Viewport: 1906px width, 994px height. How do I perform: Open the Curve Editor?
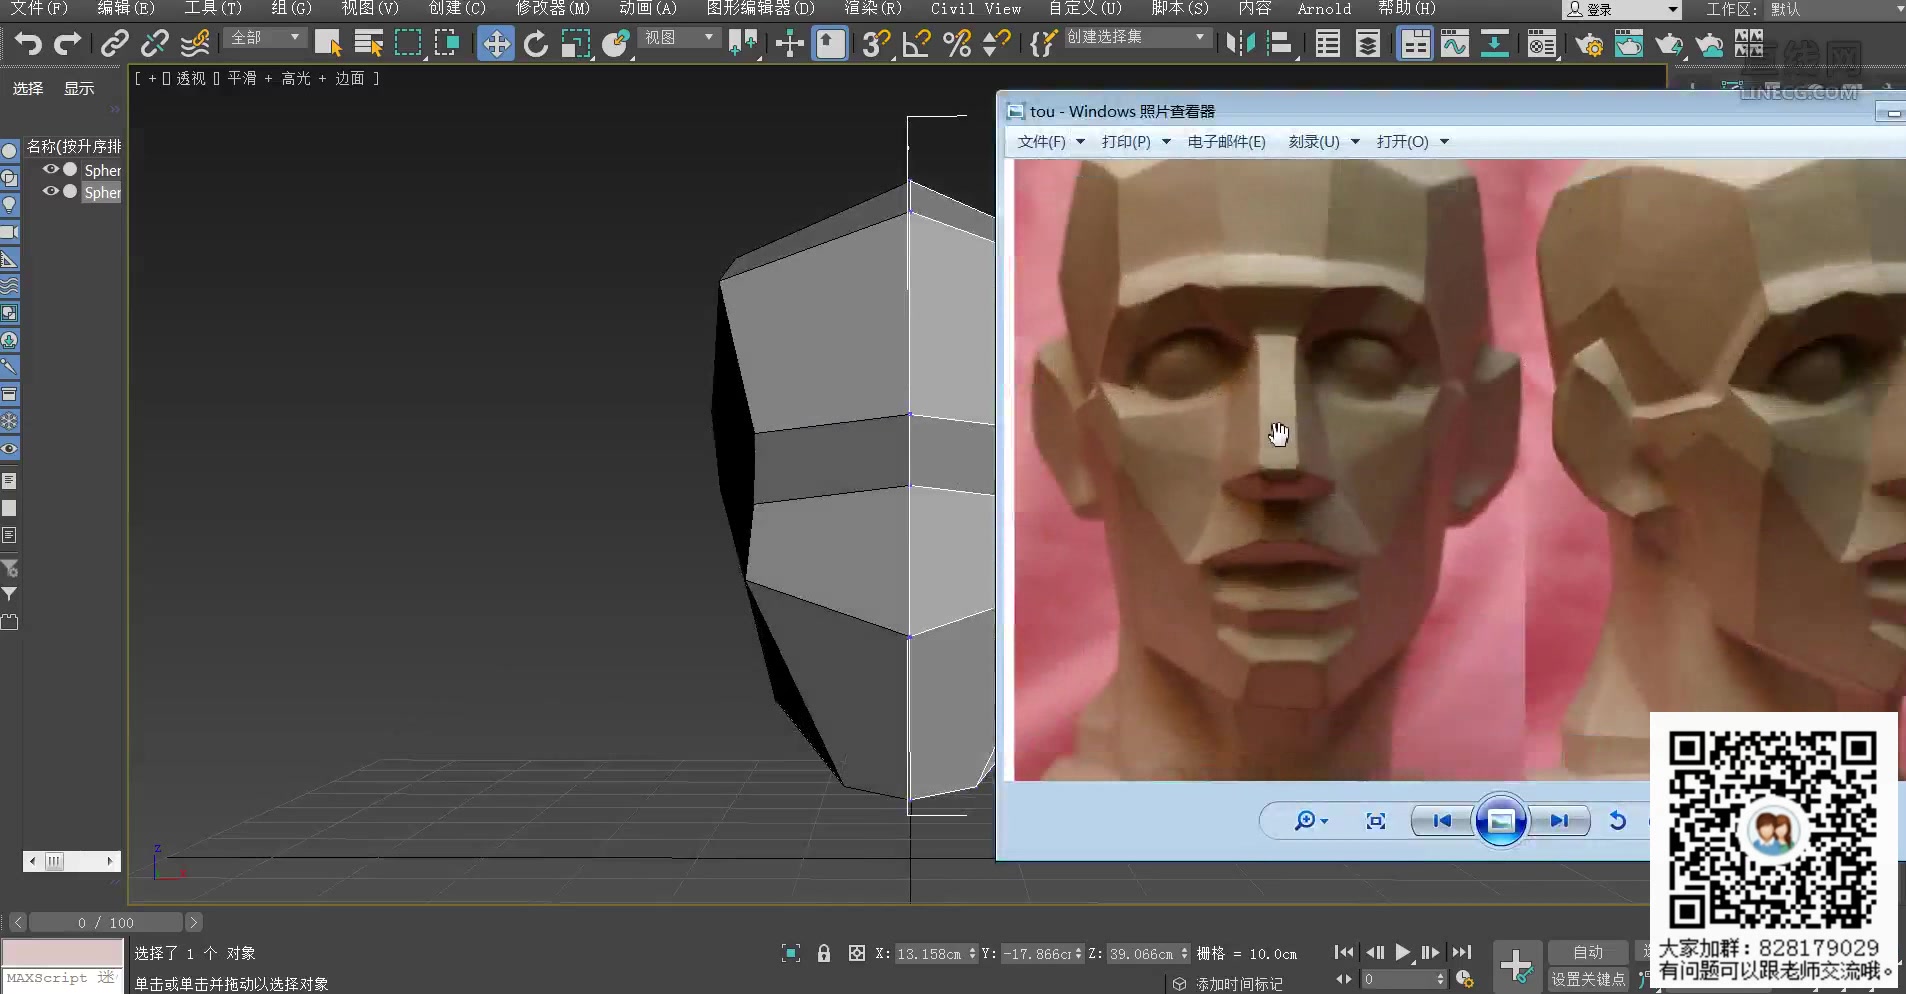pos(1455,44)
